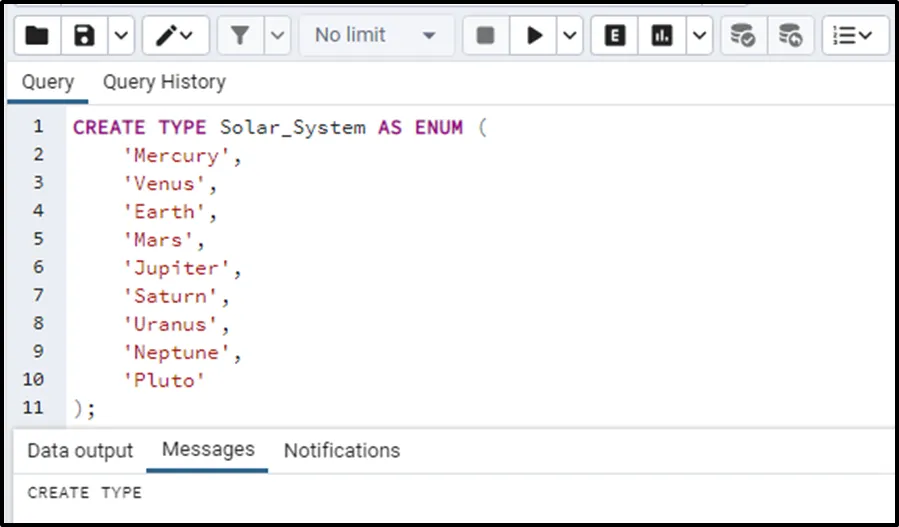Expand the explain options dropdown arrow
The height and width of the screenshot is (527, 899).
click(698, 36)
